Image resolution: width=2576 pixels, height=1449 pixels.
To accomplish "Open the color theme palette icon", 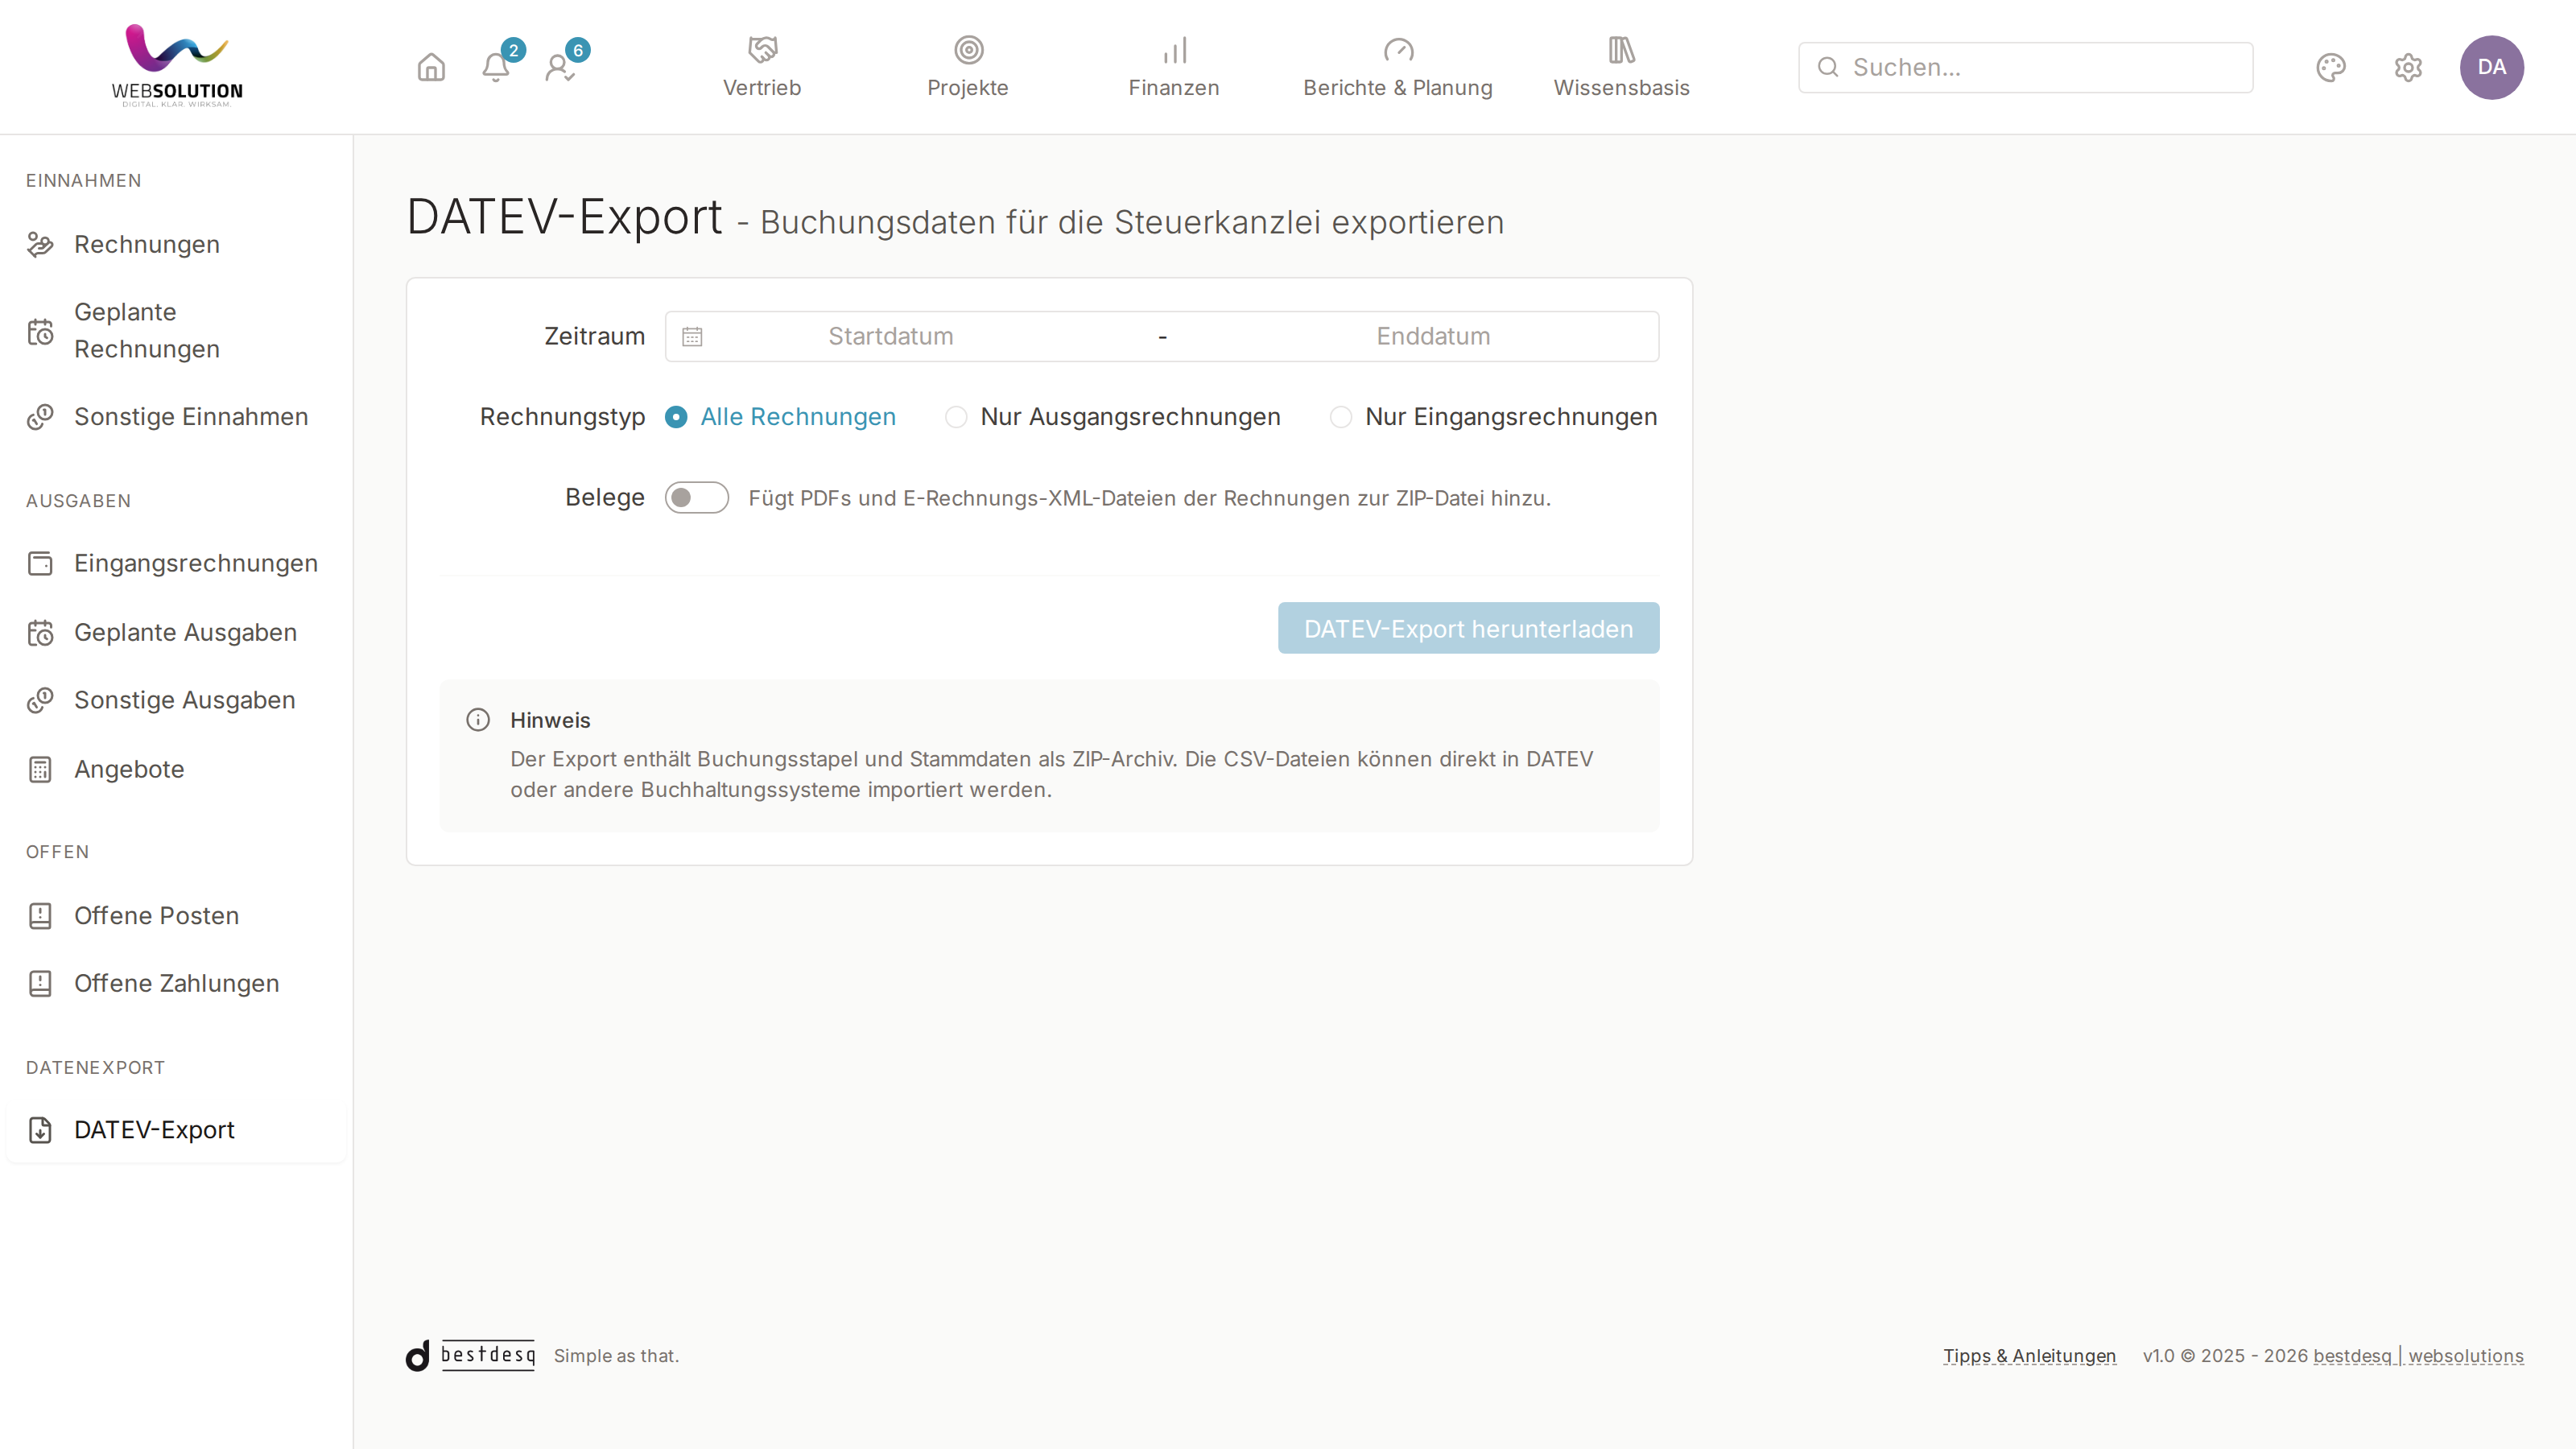I will pyautogui.click(x=2330, y=67).
